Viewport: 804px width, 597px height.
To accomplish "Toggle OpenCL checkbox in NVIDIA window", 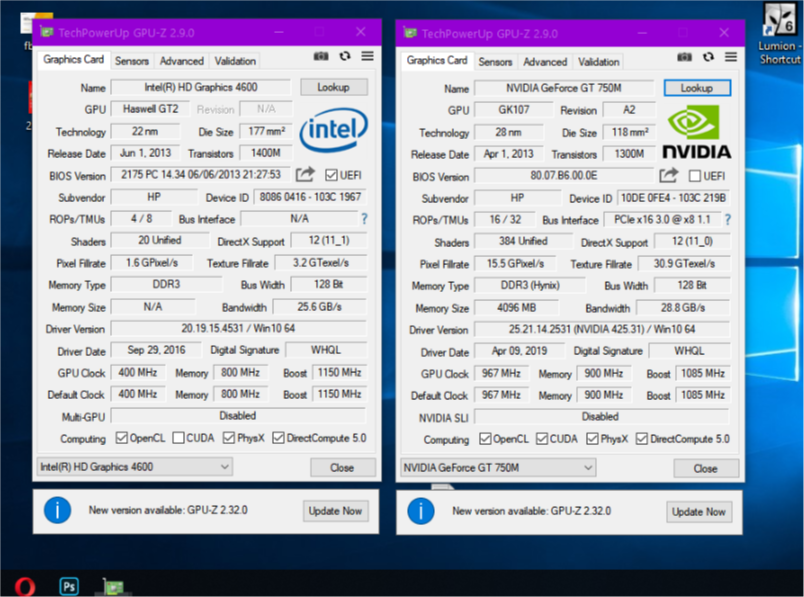I will pyautogui.click(x=485, y=439).
